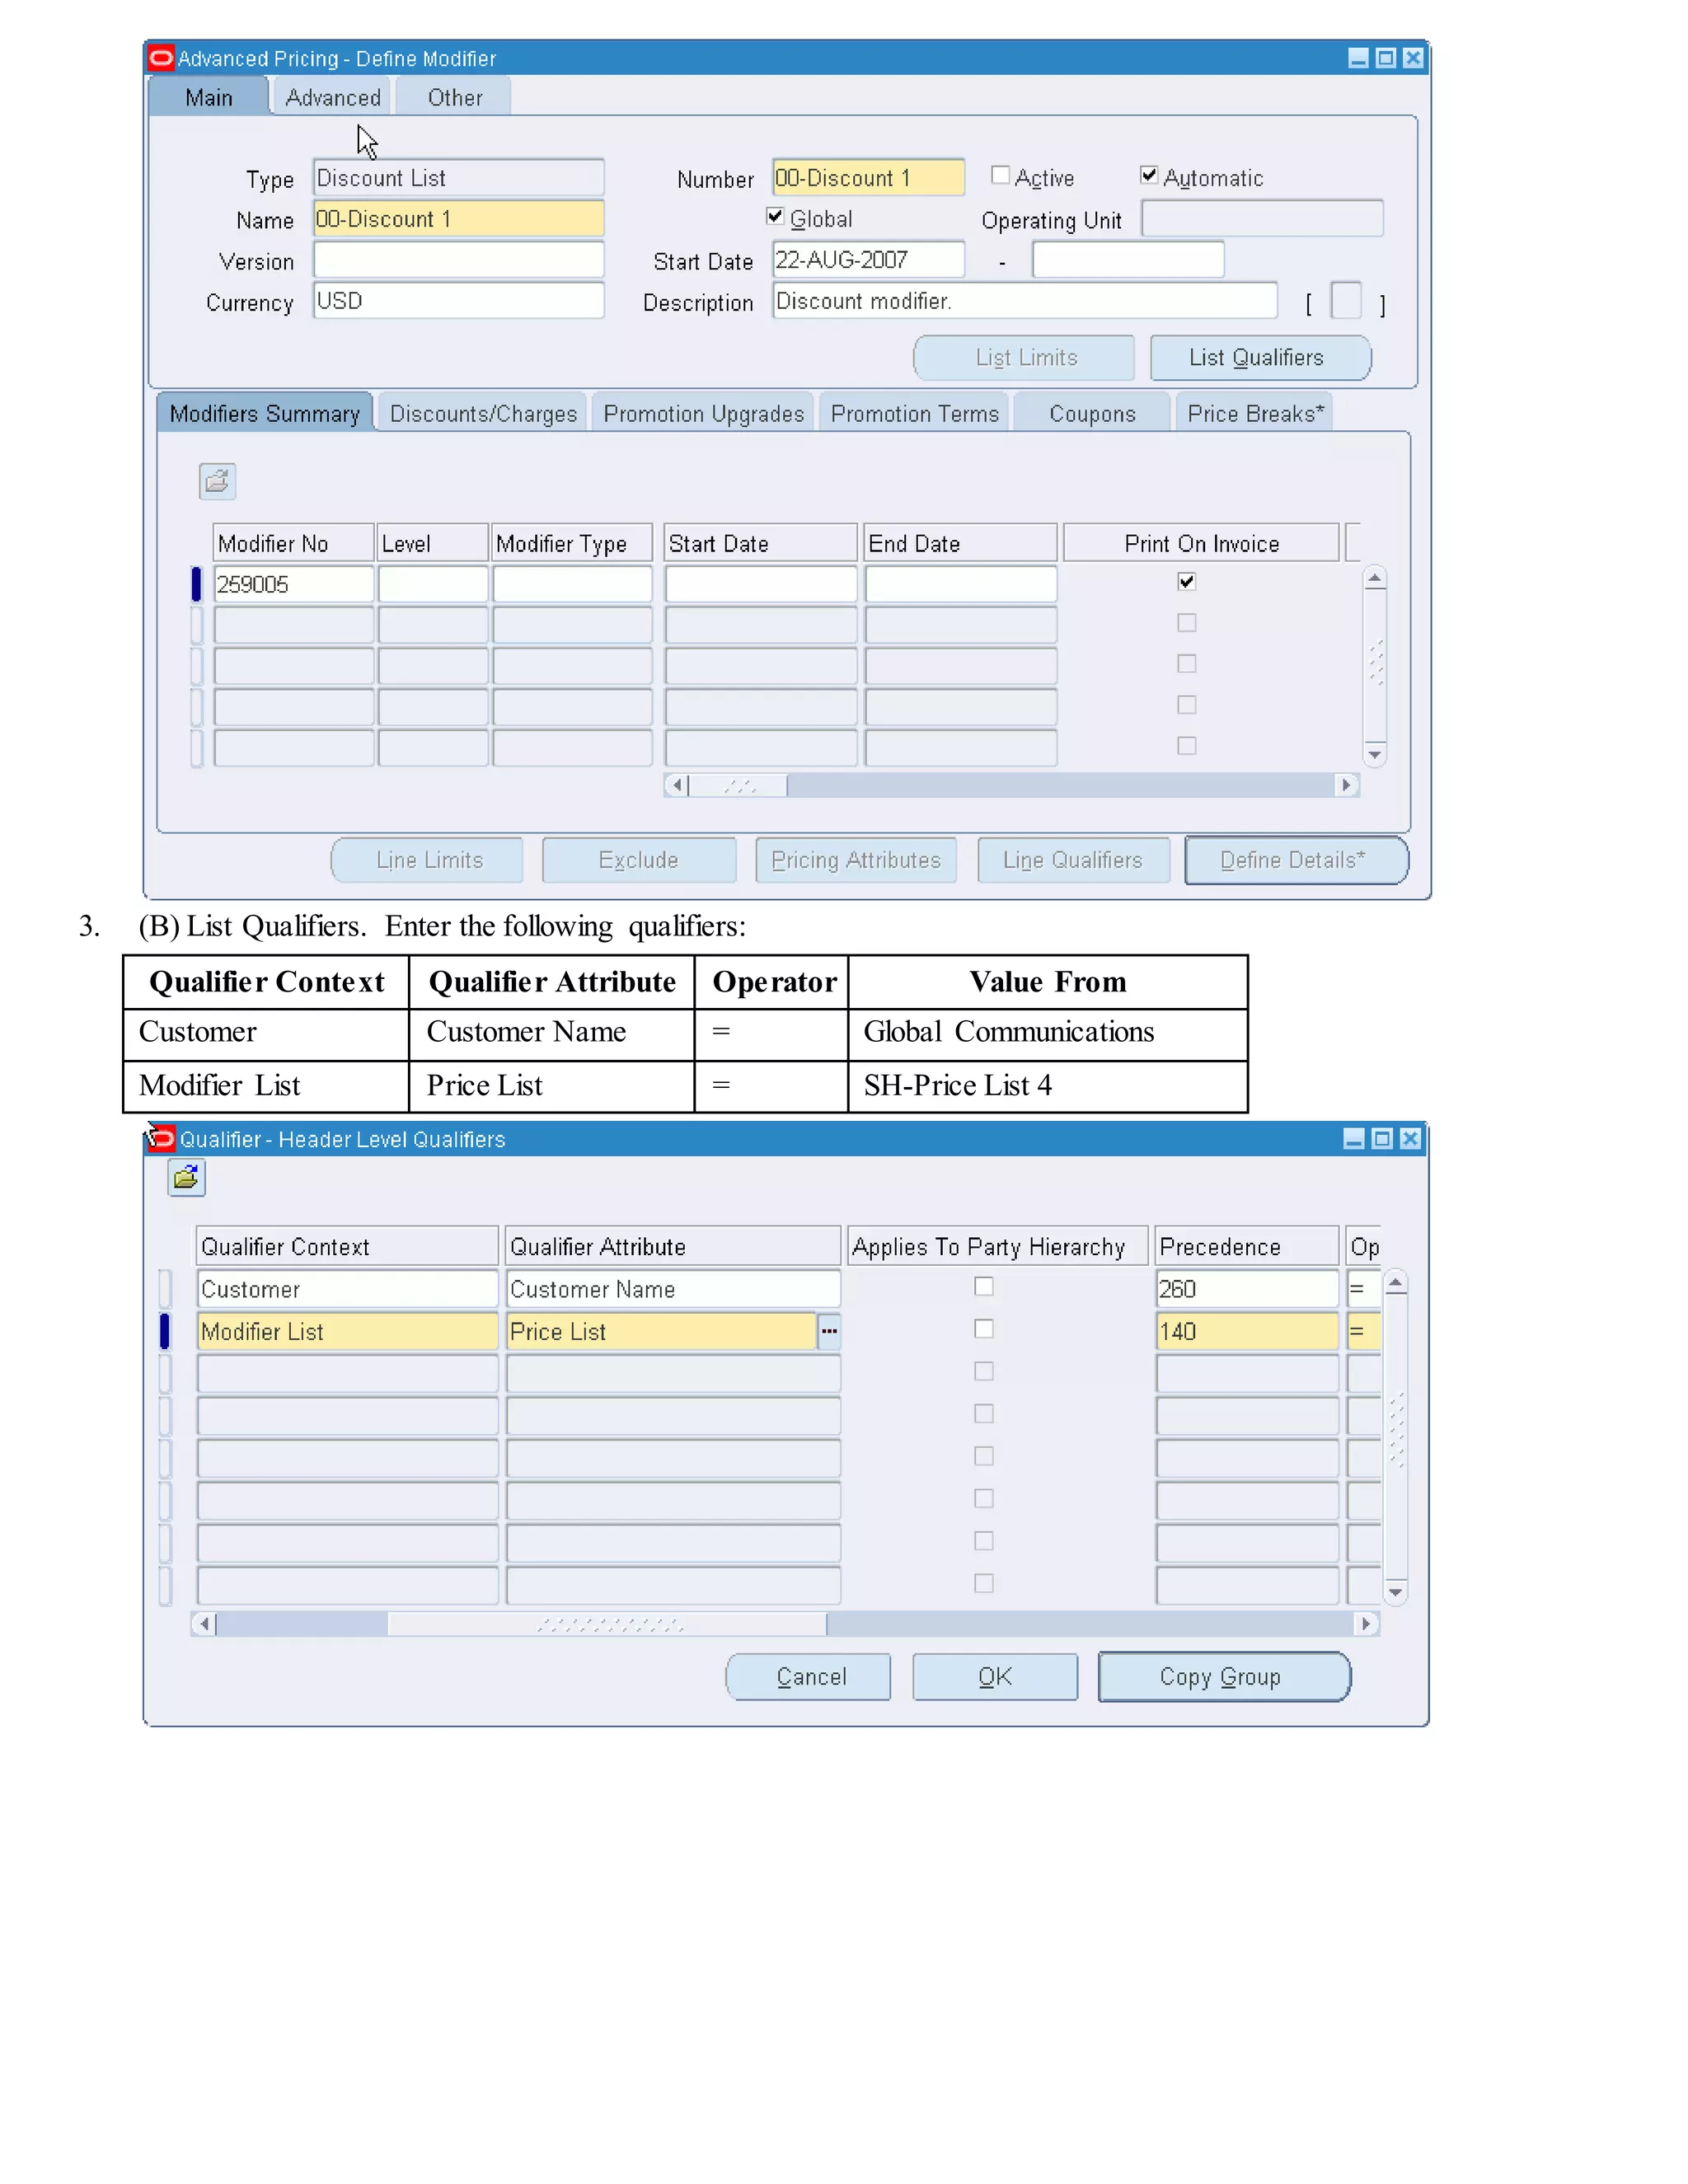Click Oracle logo icon on Define Modifier titlebar
This screenshot has width=1688, height=2184.
pyautogui.click(x=161, y=58)
